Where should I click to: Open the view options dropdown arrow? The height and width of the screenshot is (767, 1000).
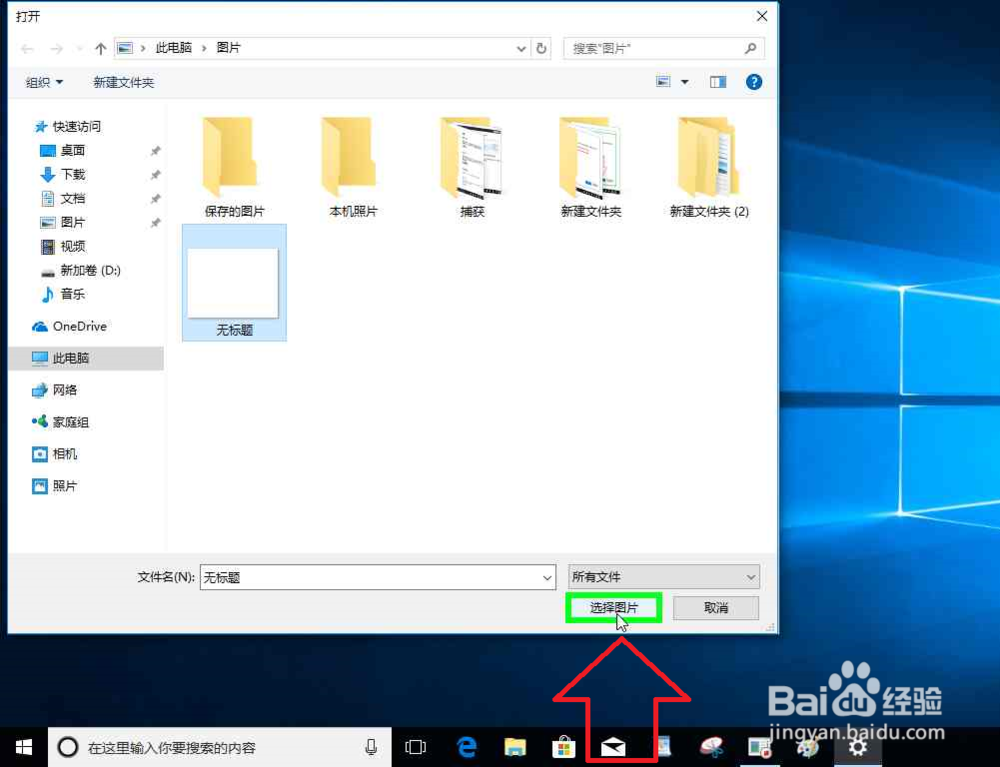(684, 82)
